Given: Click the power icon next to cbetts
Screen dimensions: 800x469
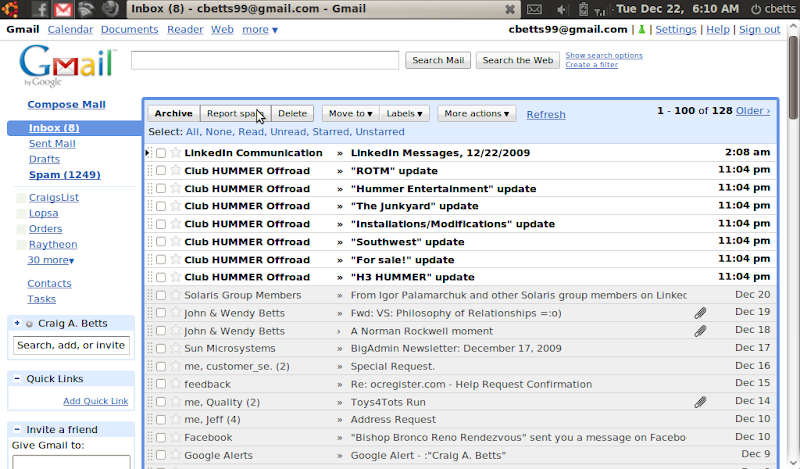Looking at the screenshot, I should click(756, 9).
